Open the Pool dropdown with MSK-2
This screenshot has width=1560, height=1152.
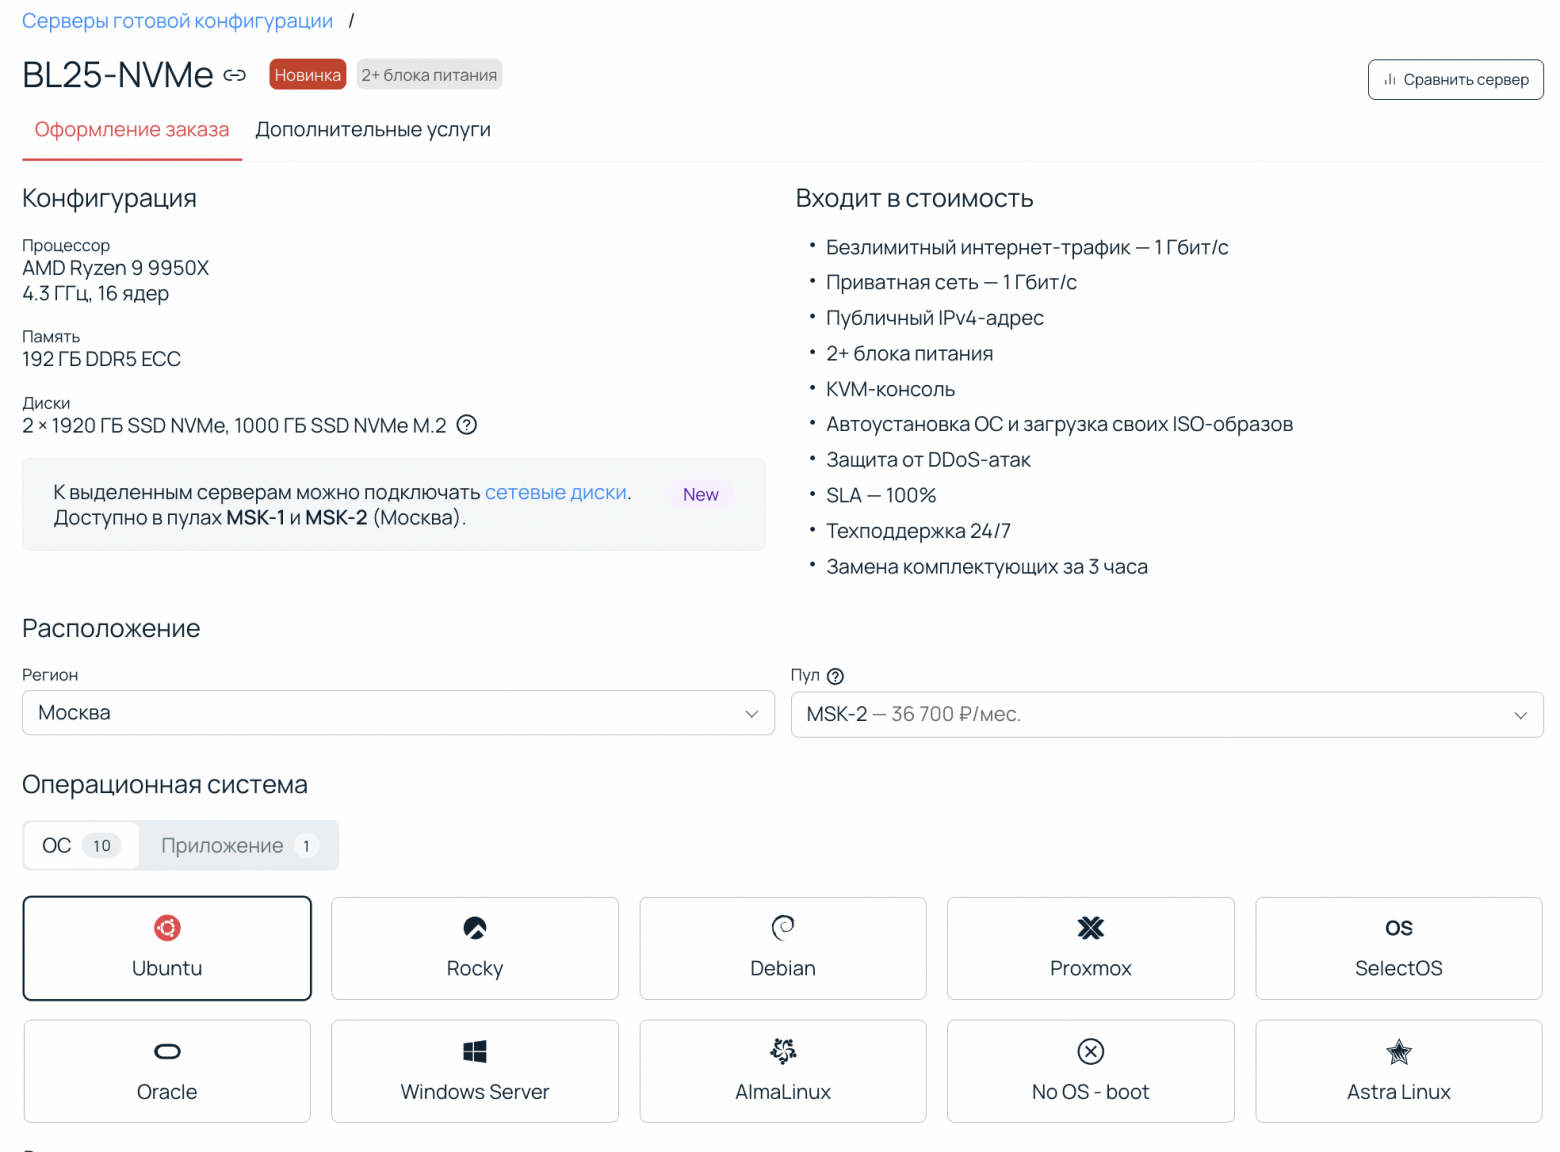click(x=1166, y=715)
